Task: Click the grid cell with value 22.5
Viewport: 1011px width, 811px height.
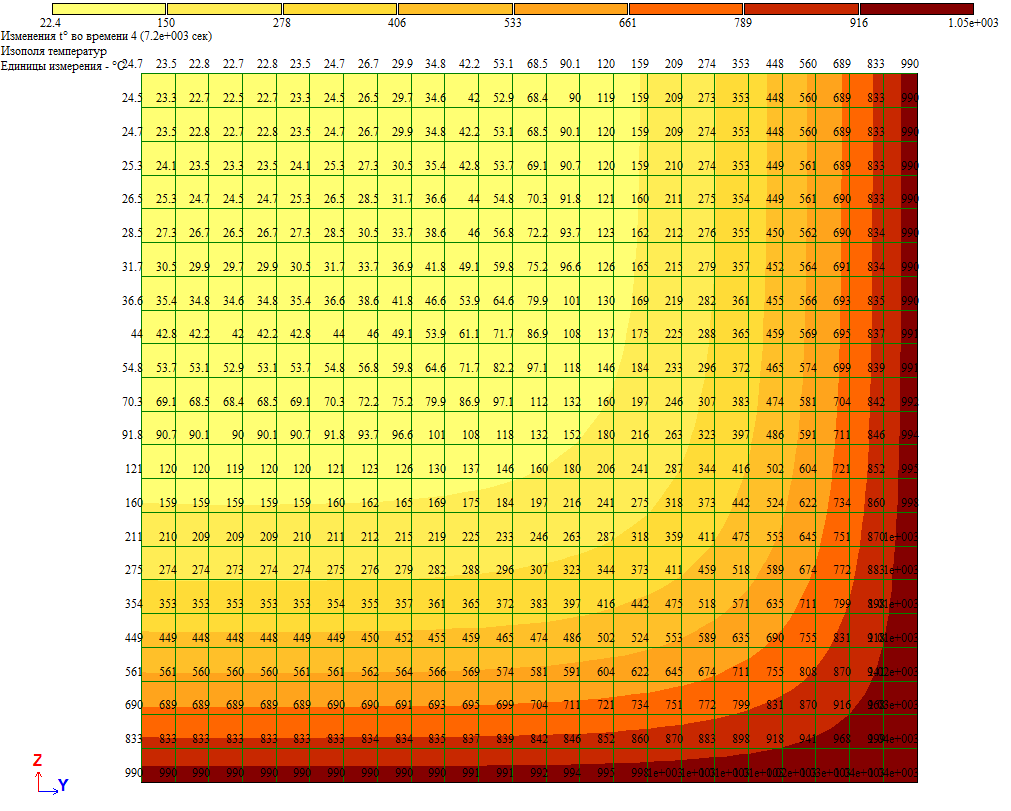Action: point(233,98)
